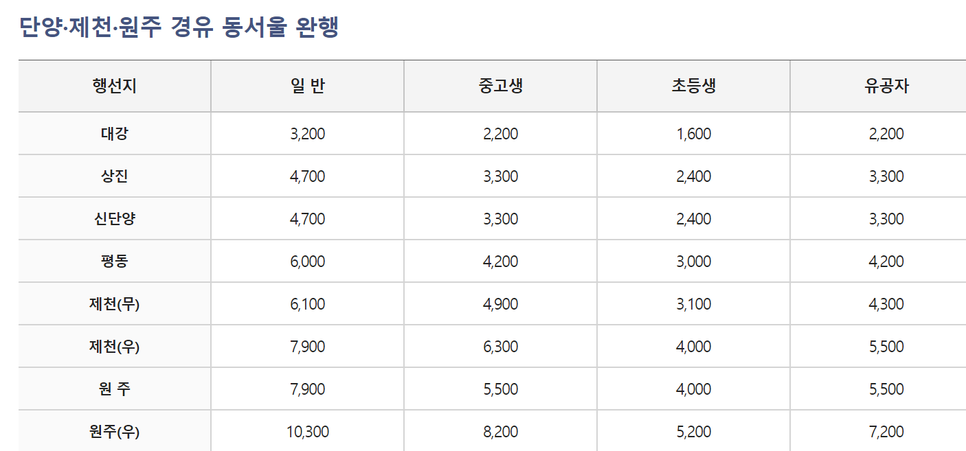Viewport: 966px width, 451px height.
Task: Click the 중고생 column header
Action: pos(500,86)
